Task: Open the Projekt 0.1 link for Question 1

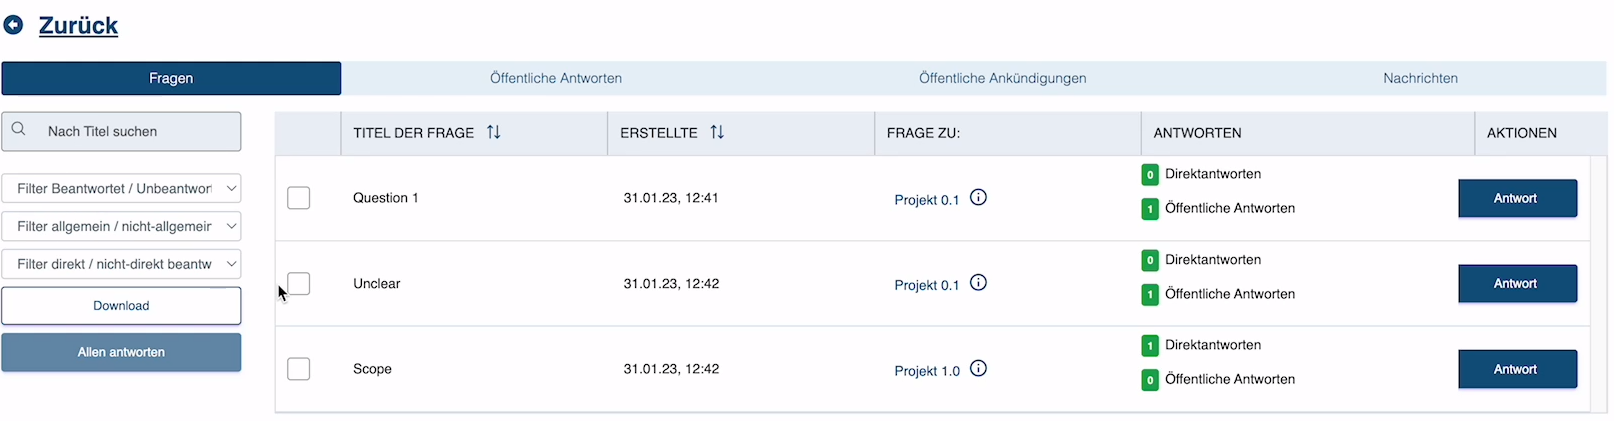Action: pos(927,200)
